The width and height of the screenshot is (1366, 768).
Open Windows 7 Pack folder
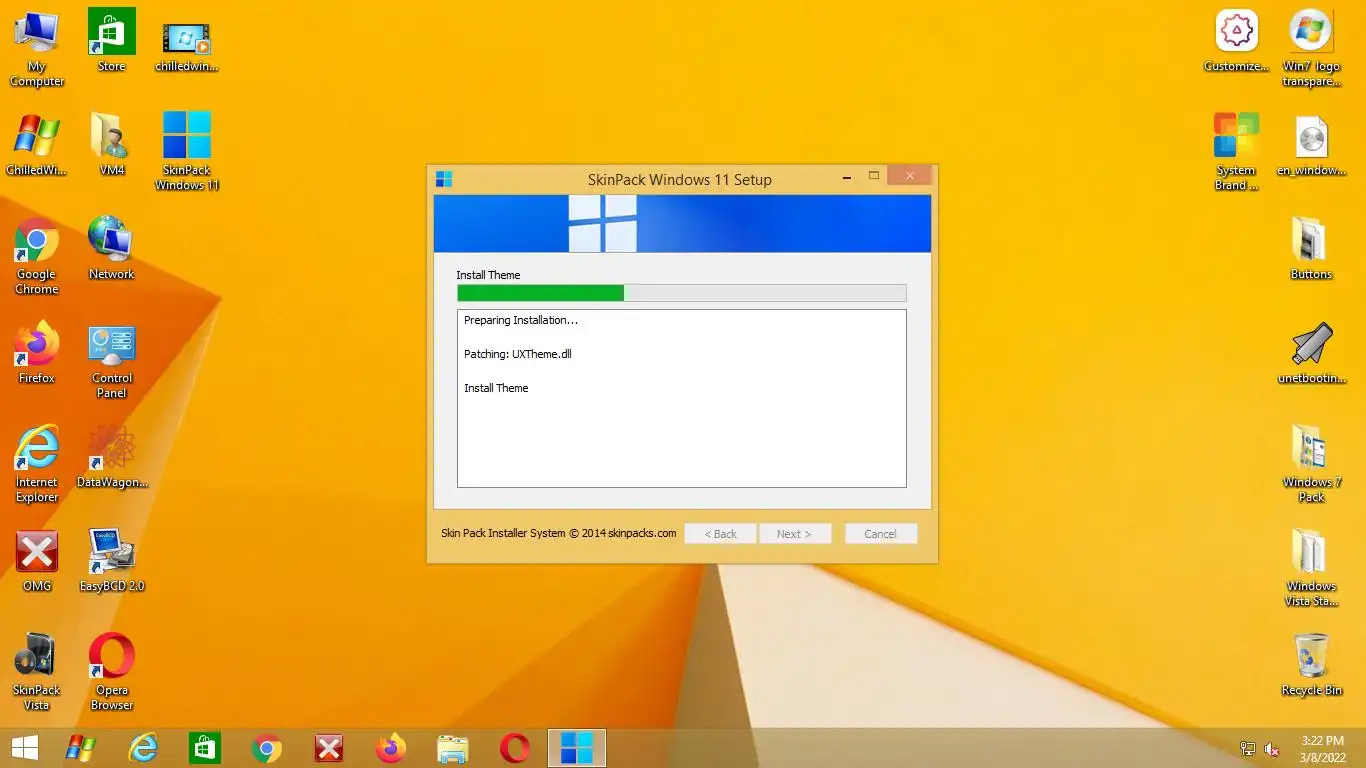1311,464
